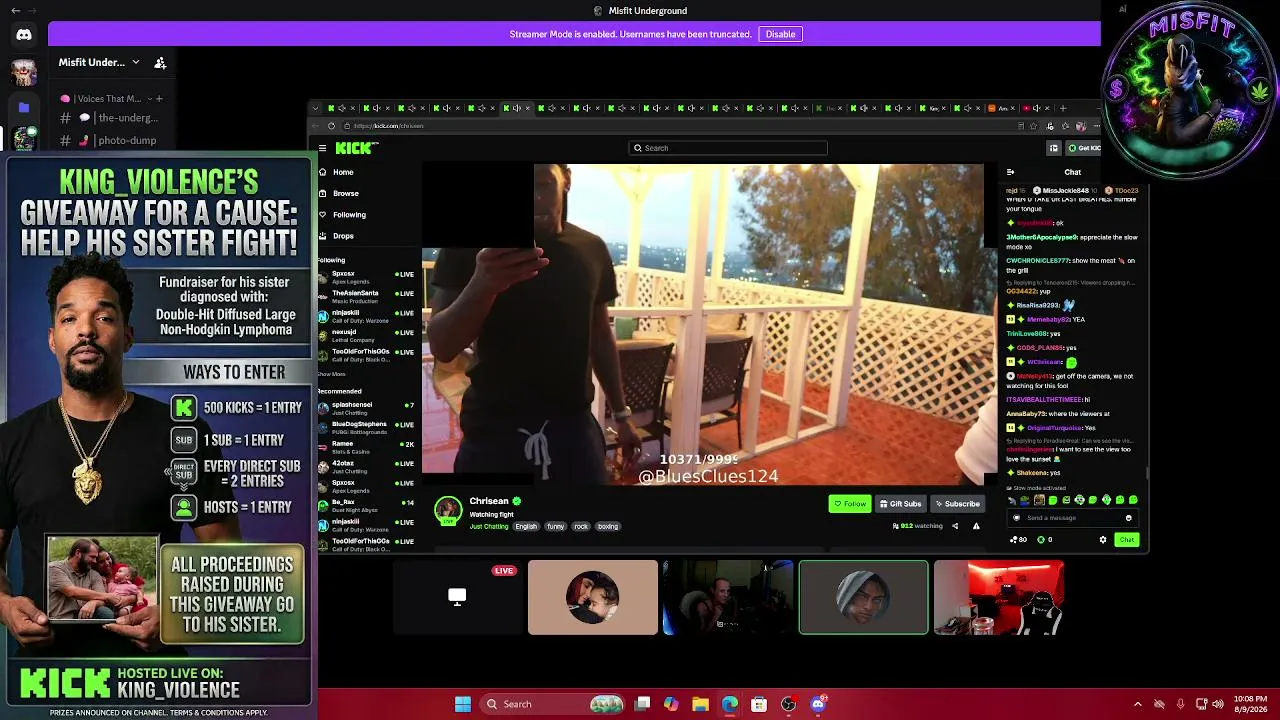This screenshot has width=1280, height=720.
Task: Select the baby photo video tile
Action: tap(593, 597)
